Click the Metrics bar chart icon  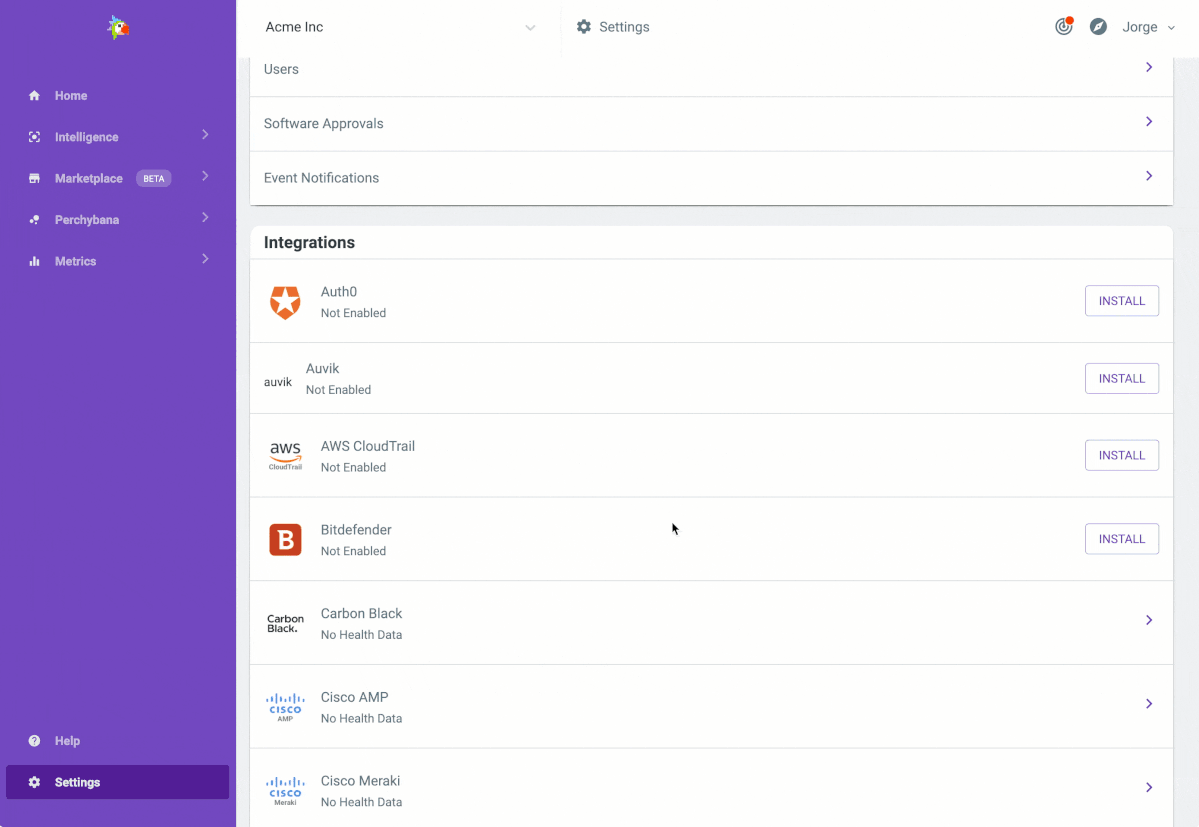pos(34,261)
